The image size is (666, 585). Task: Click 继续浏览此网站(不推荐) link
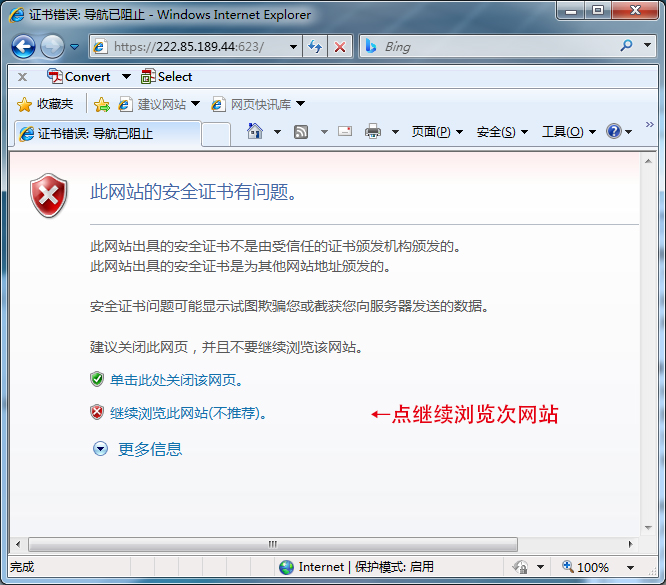(188, 413)
